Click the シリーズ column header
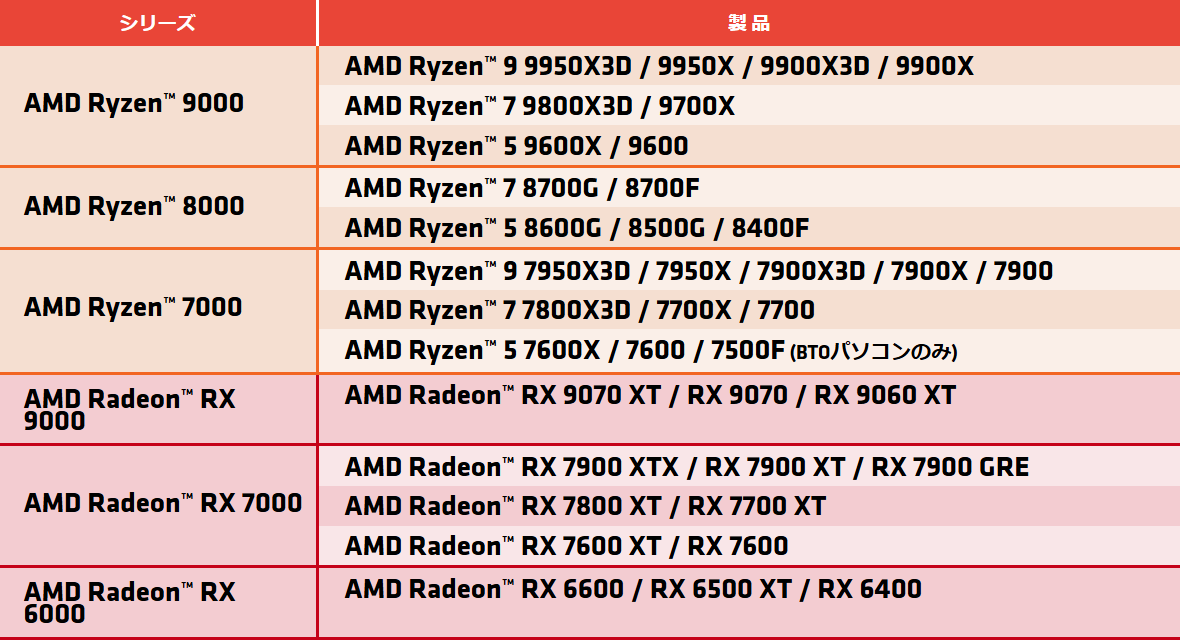 coord(158,23)
